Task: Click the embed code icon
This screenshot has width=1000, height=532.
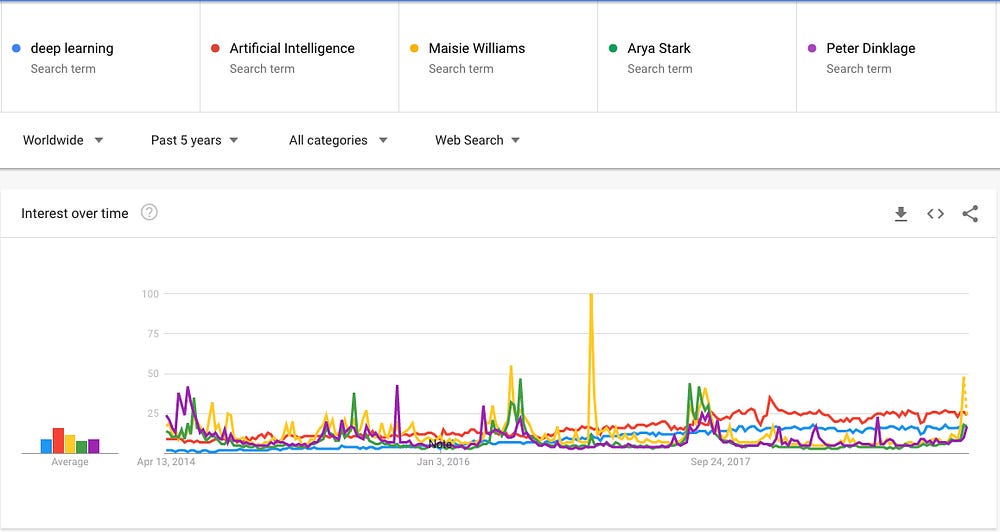Action: (x=935, y=214)
